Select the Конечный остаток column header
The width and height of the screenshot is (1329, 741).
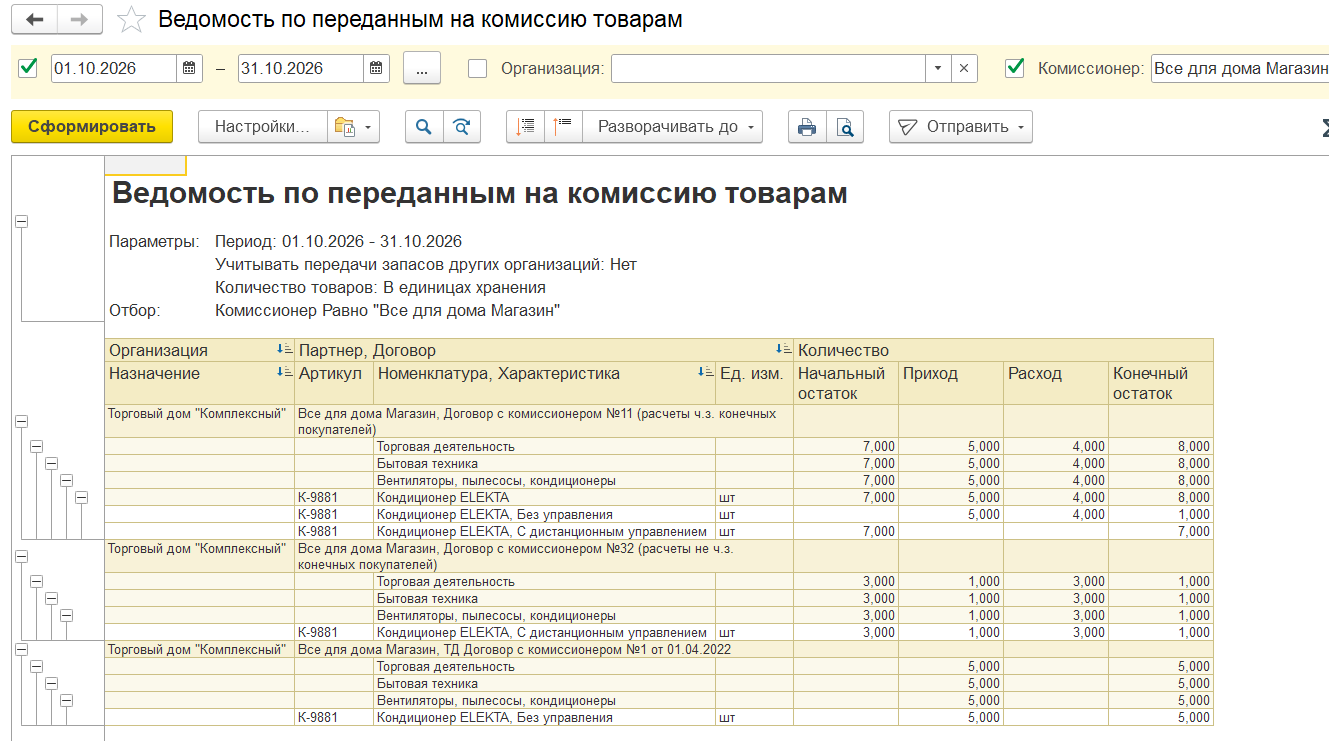tap(1161, 383)
